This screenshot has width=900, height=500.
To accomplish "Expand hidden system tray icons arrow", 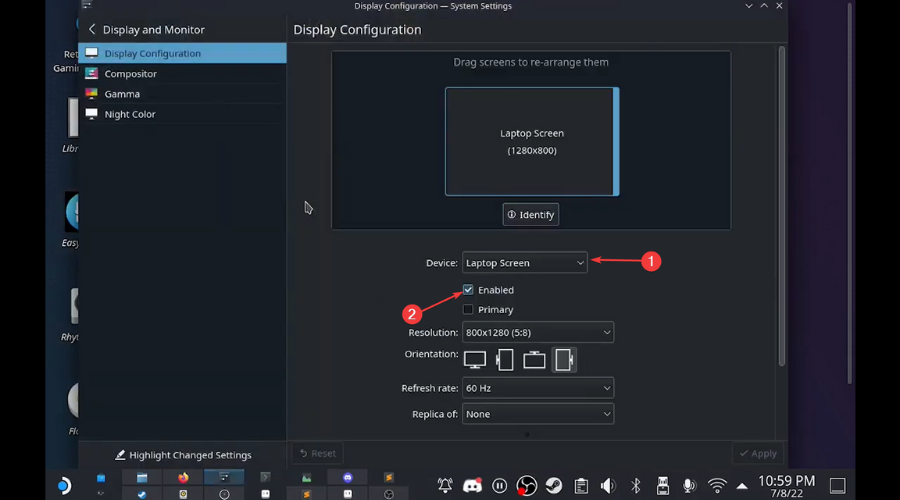I will coord(742,486).
